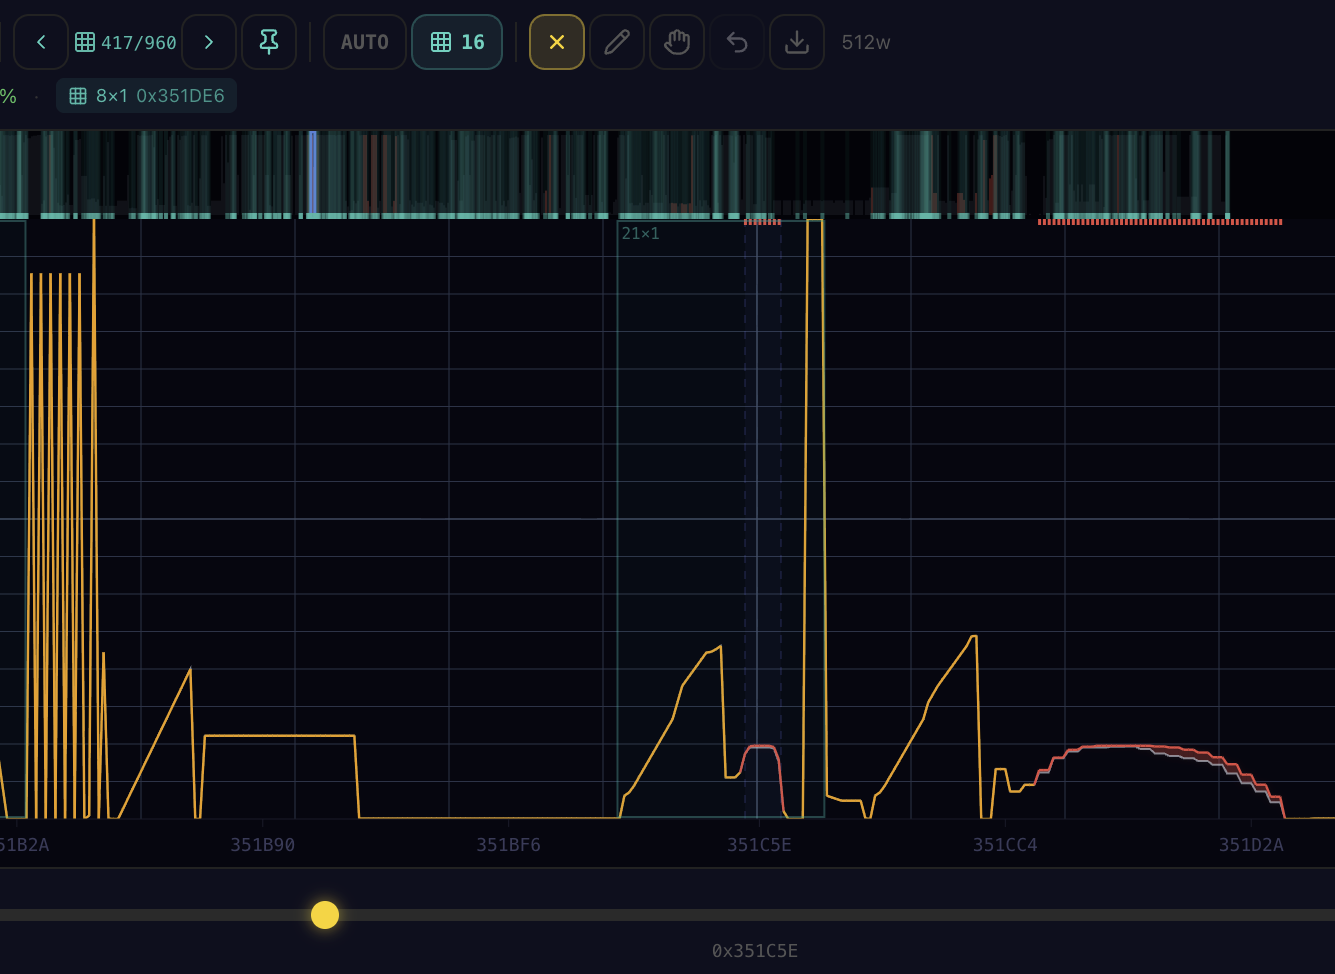This screenshot has height=974, width=1335.
Task: Close selection with the yellow X button
Action: [557, 42]
